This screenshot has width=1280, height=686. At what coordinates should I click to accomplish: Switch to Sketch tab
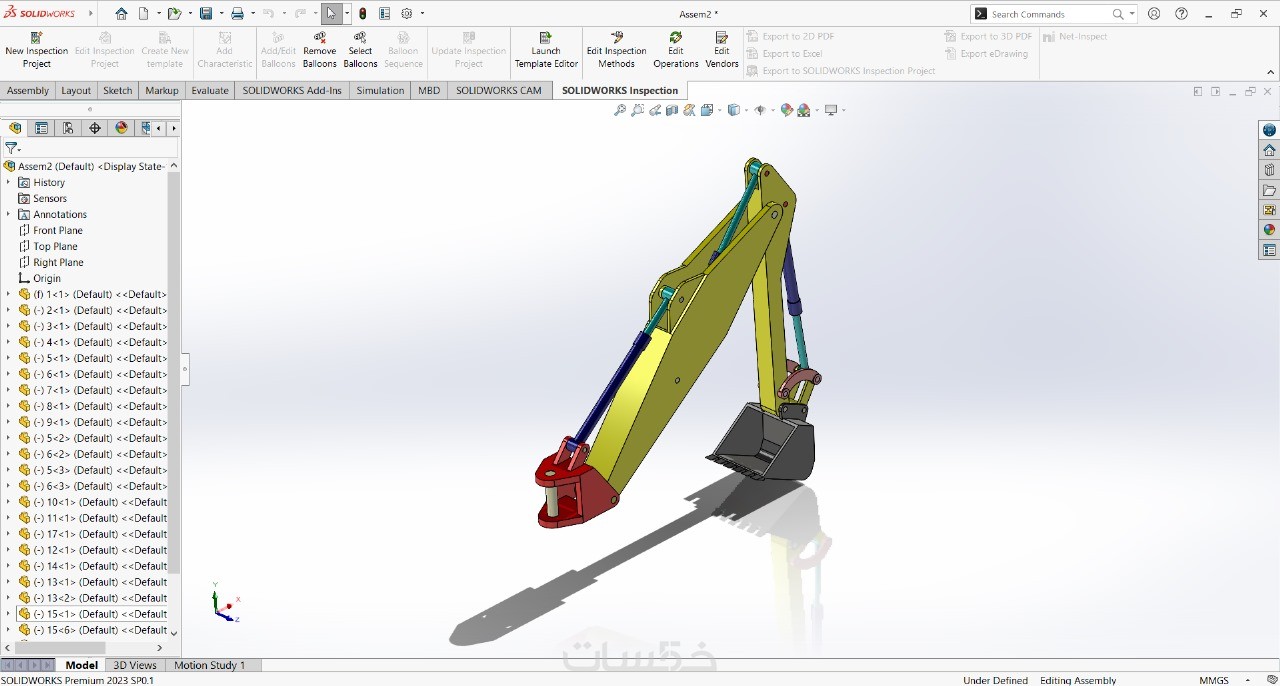117,90
